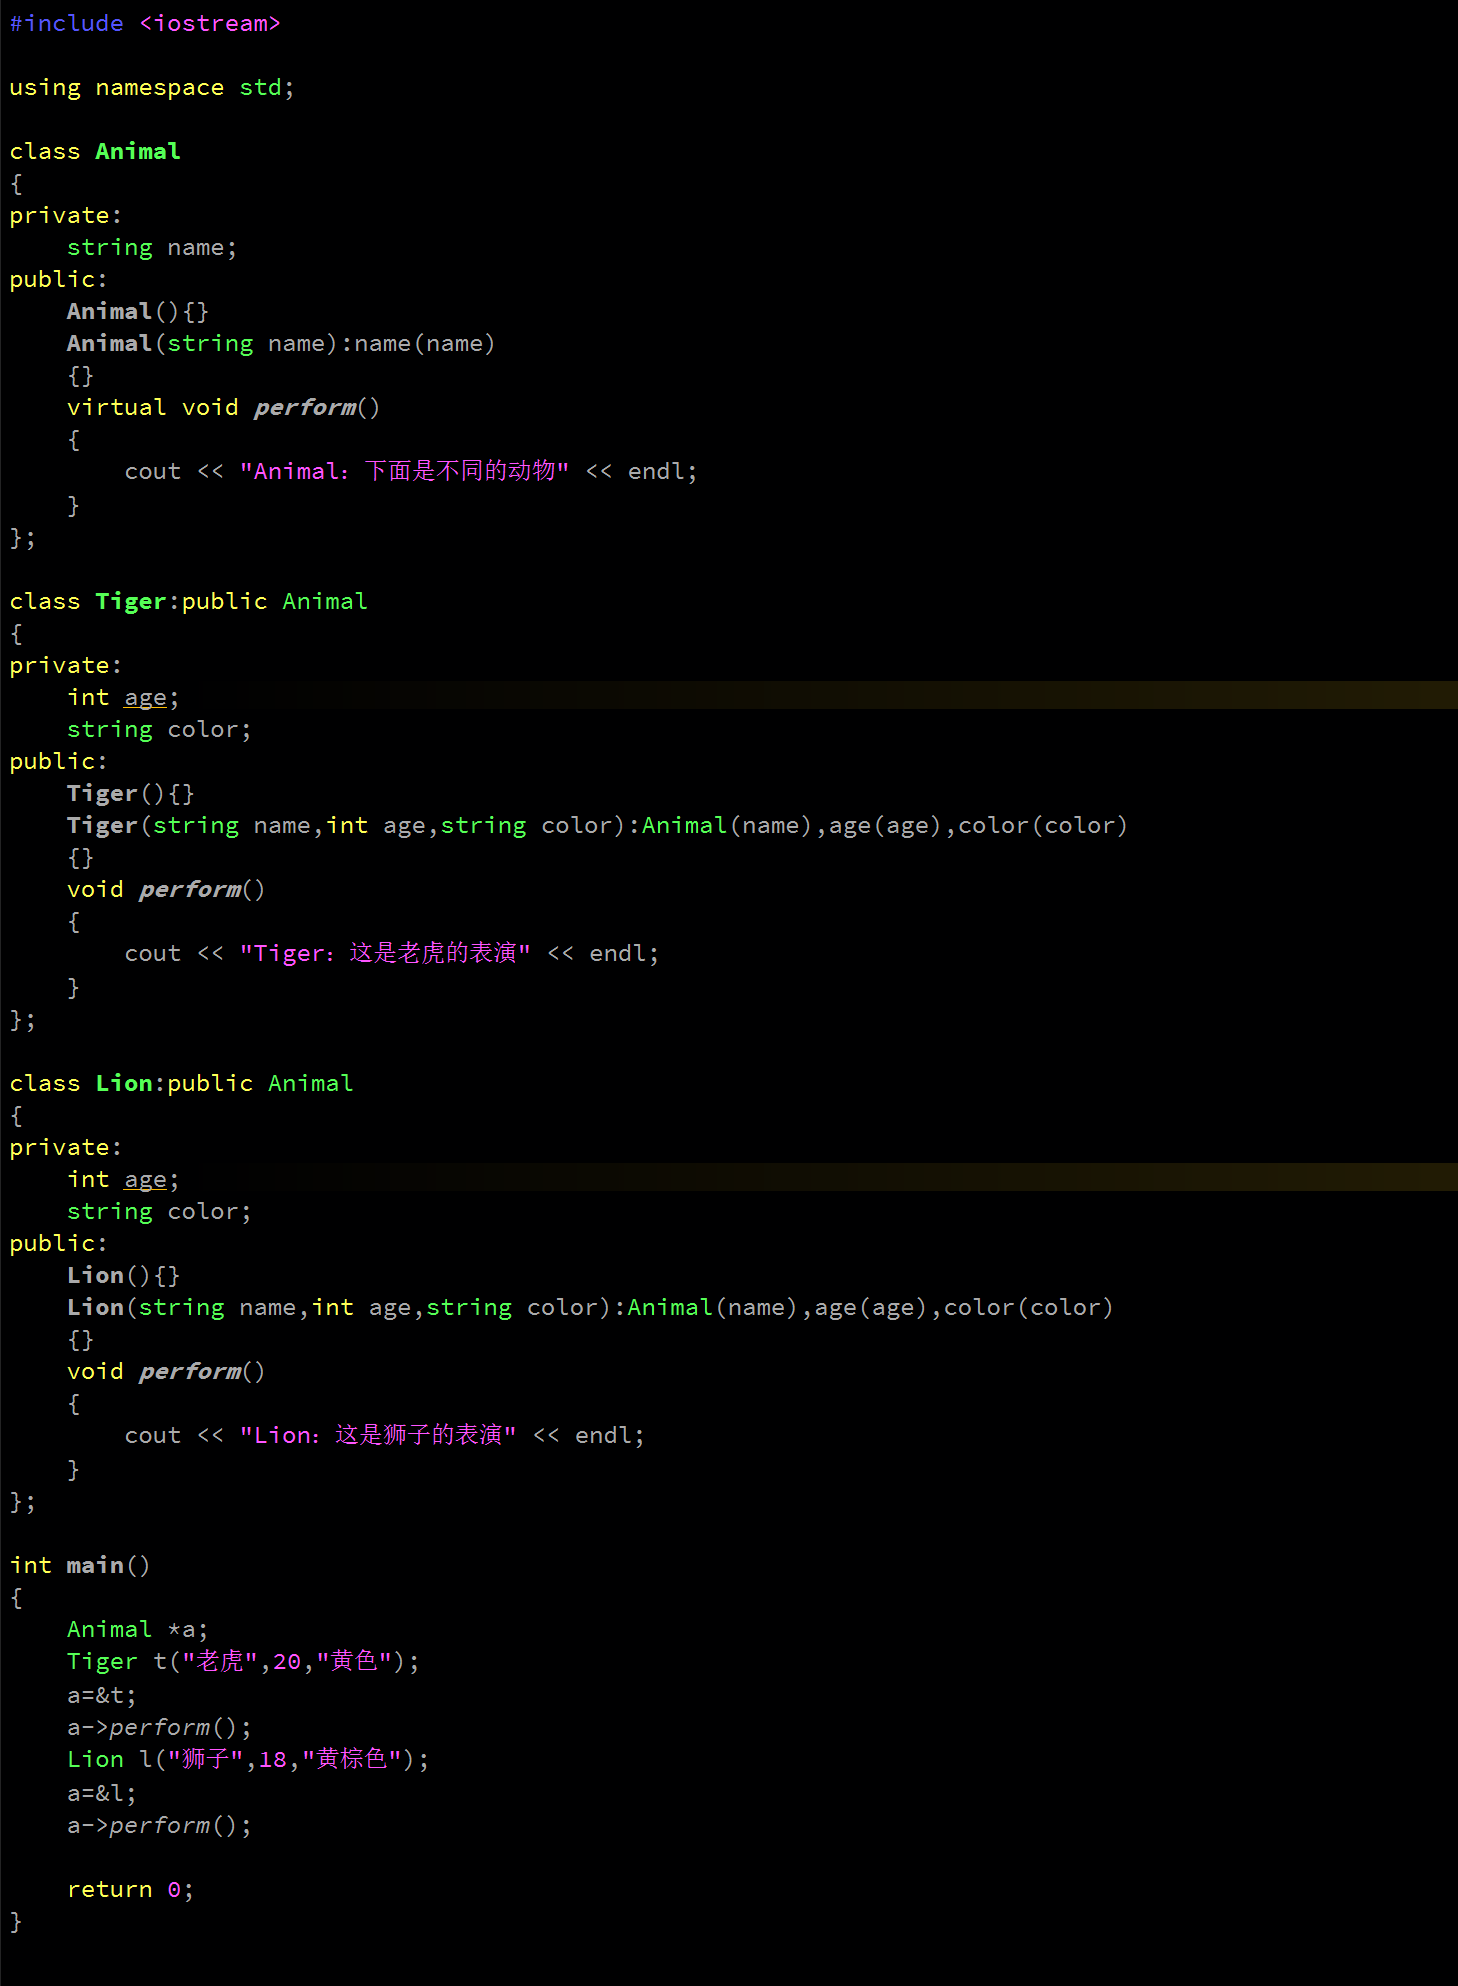Click the 'class Tiger:public Animal' line

pyautogui.click(x=189, y=601)
